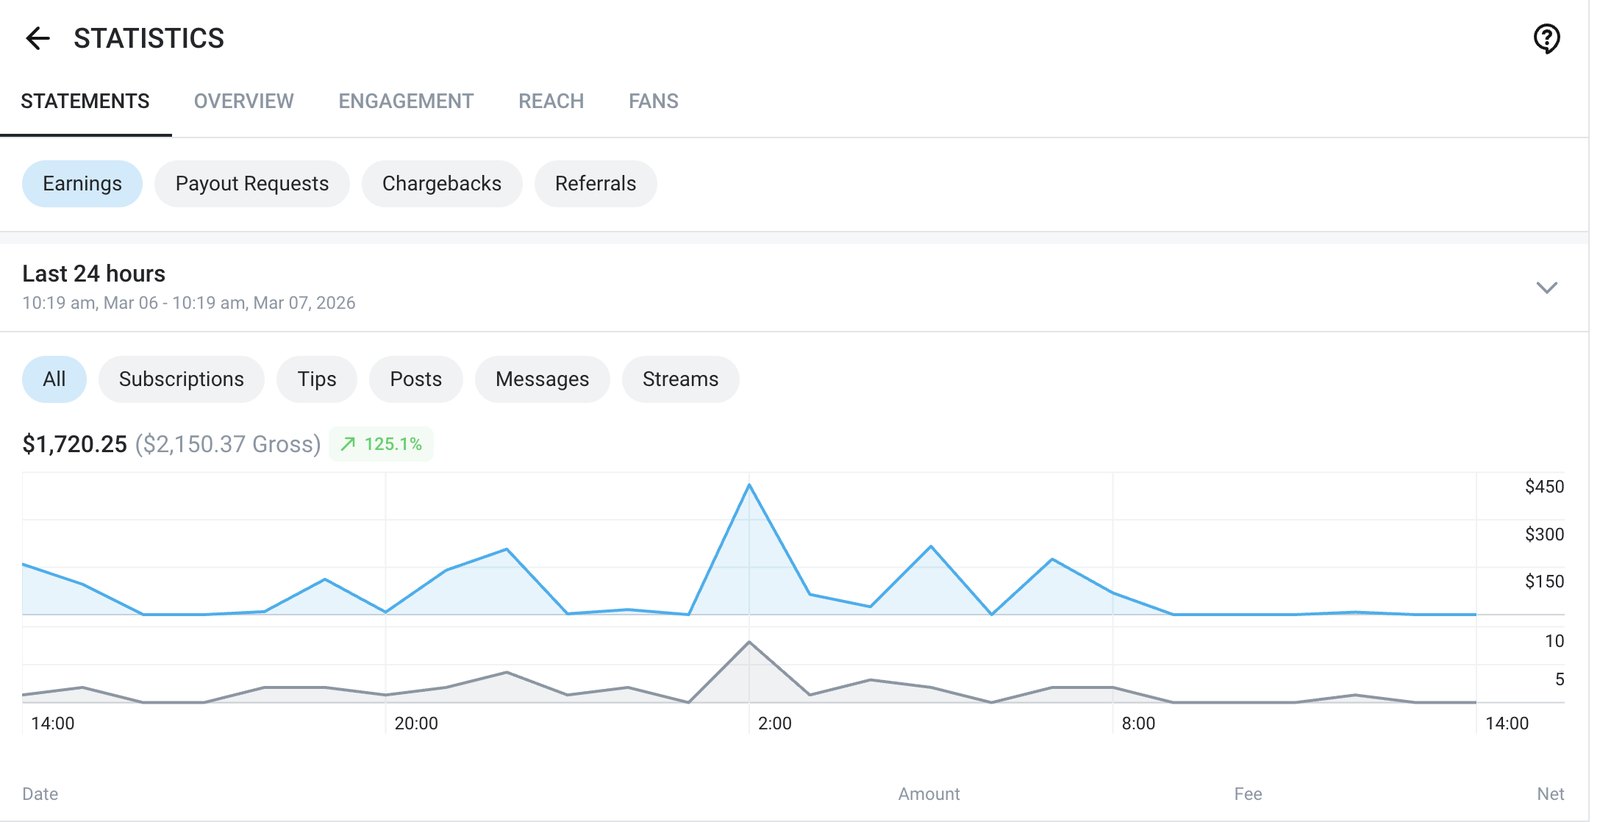Expand the Last 24 hours period chevron
Viewport: 1600px width, 822px height.
[x=1546, y=288]
